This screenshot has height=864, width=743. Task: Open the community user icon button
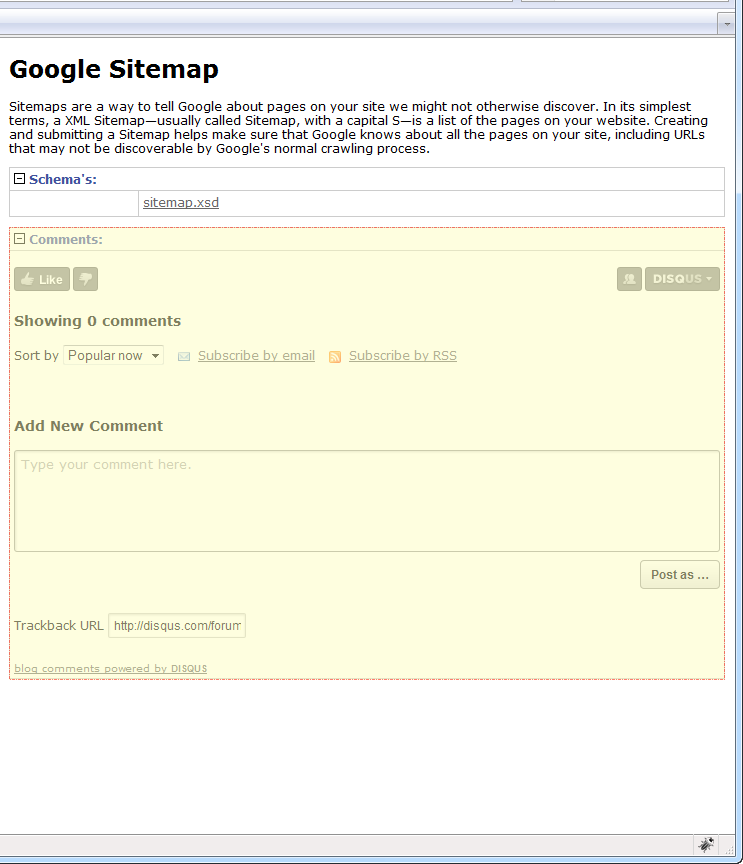point(629,279)
